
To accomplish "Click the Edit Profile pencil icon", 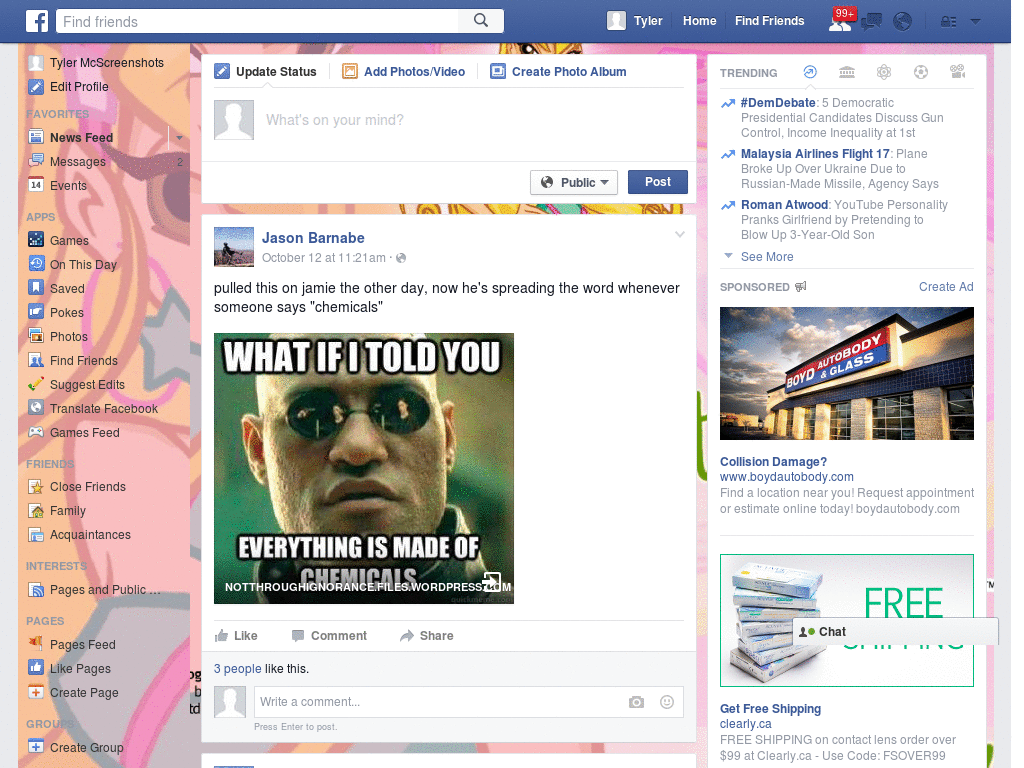I will point(36,86).
